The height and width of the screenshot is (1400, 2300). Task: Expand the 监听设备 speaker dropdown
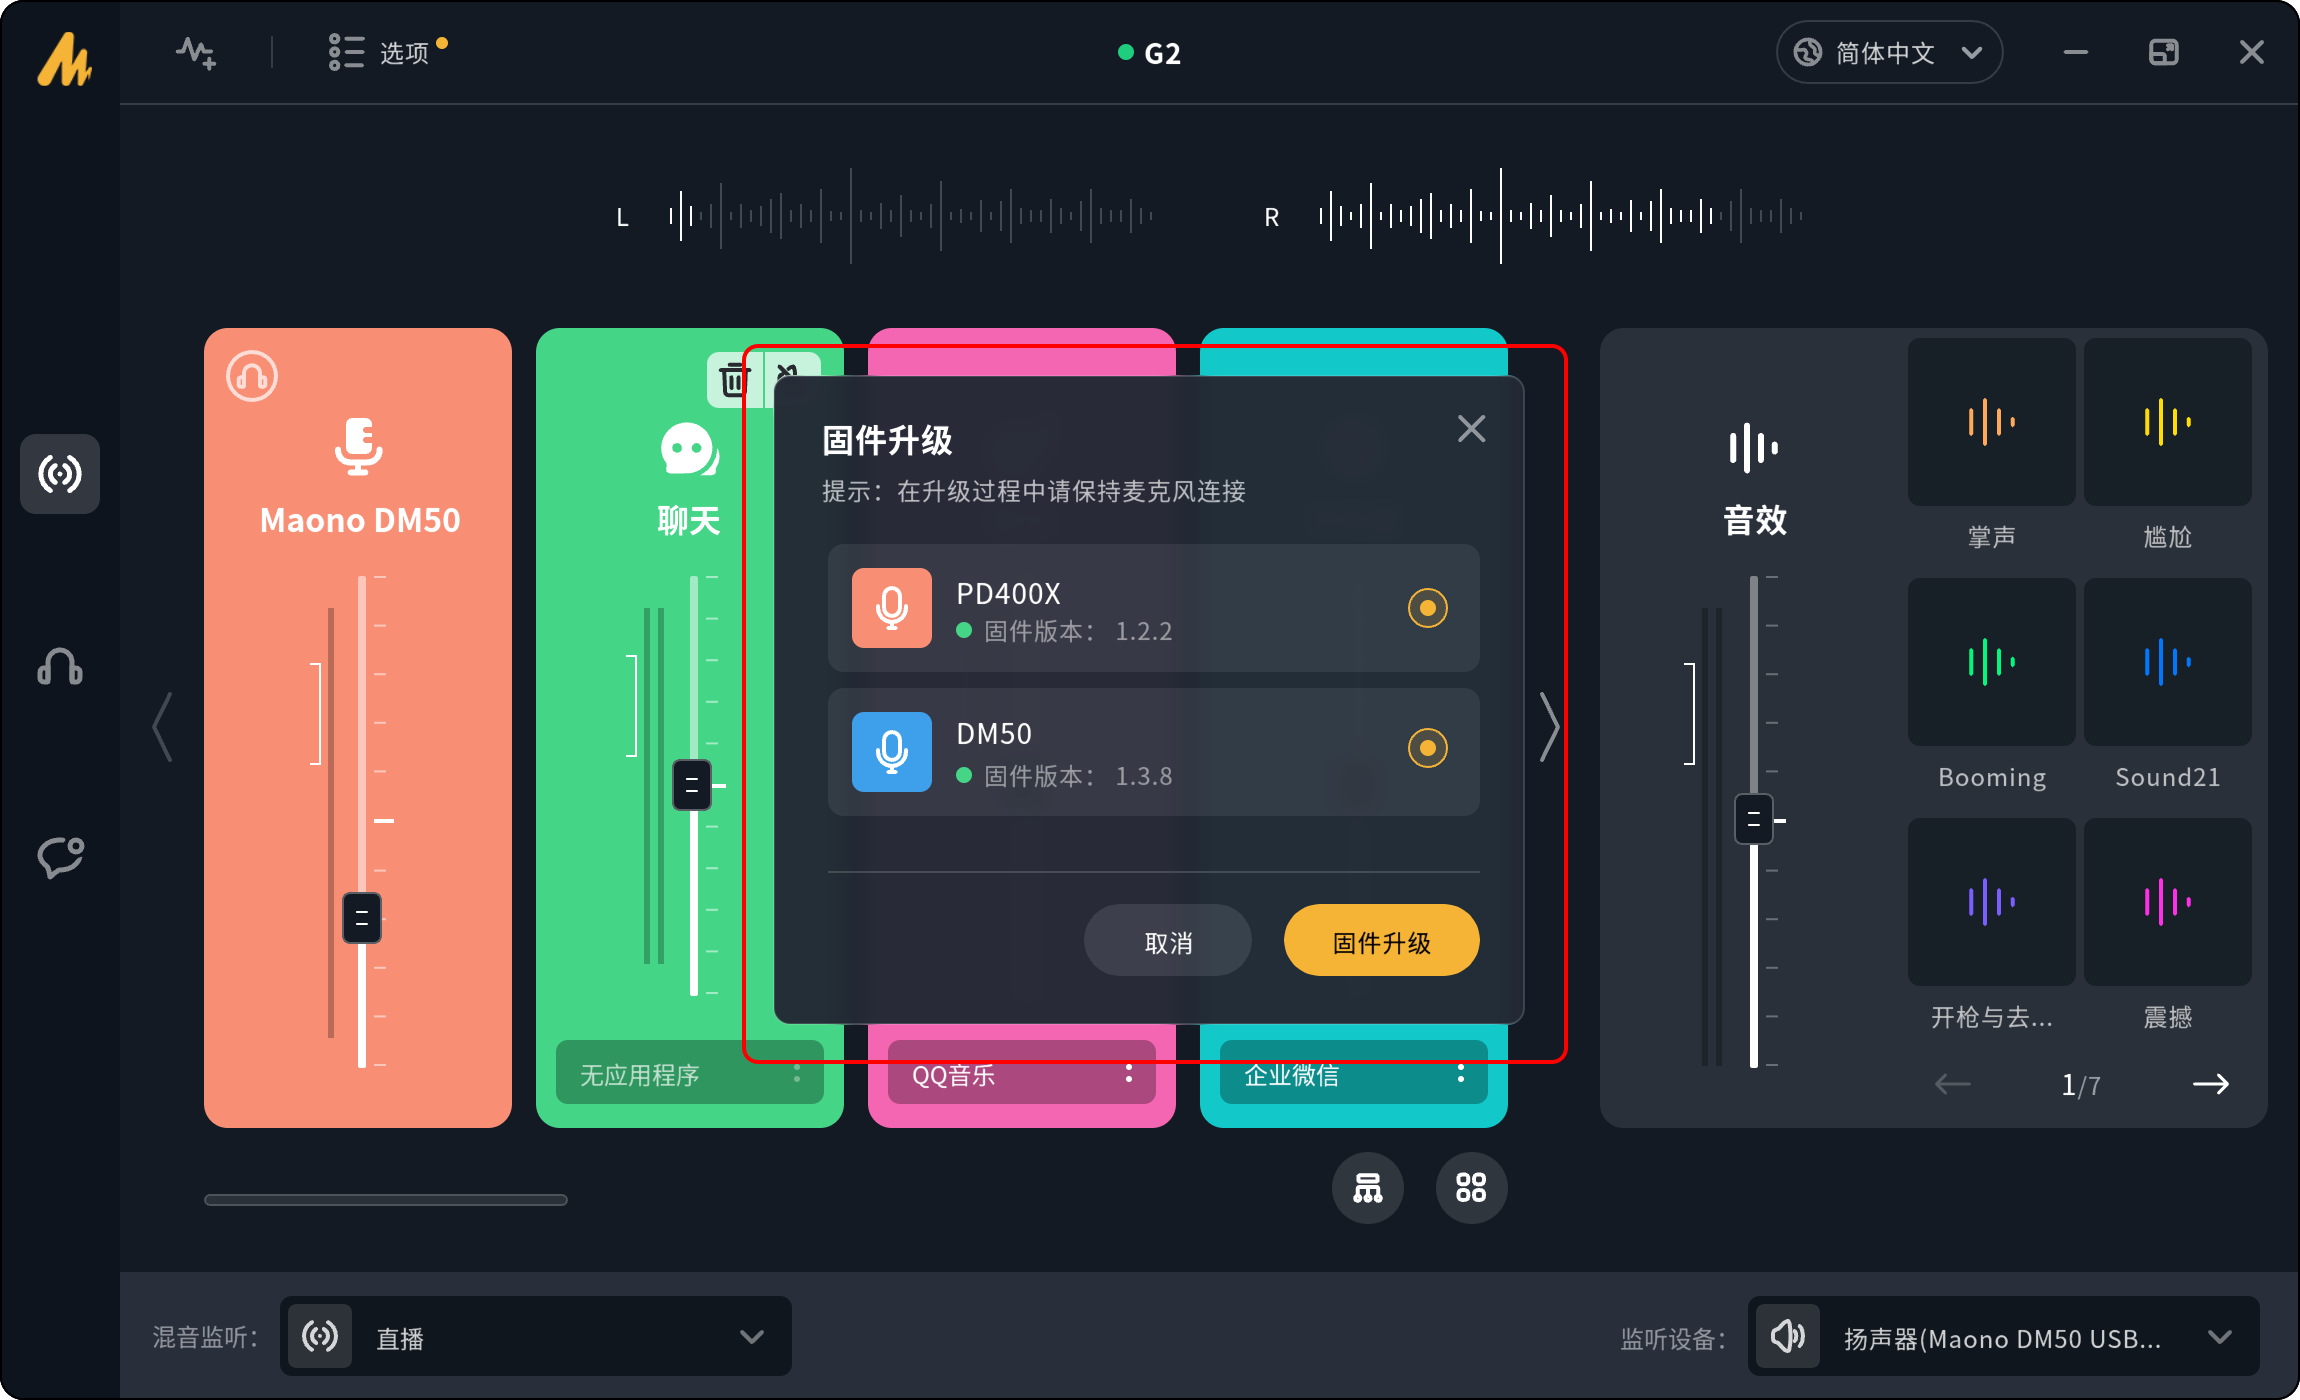point(2003,1337)
